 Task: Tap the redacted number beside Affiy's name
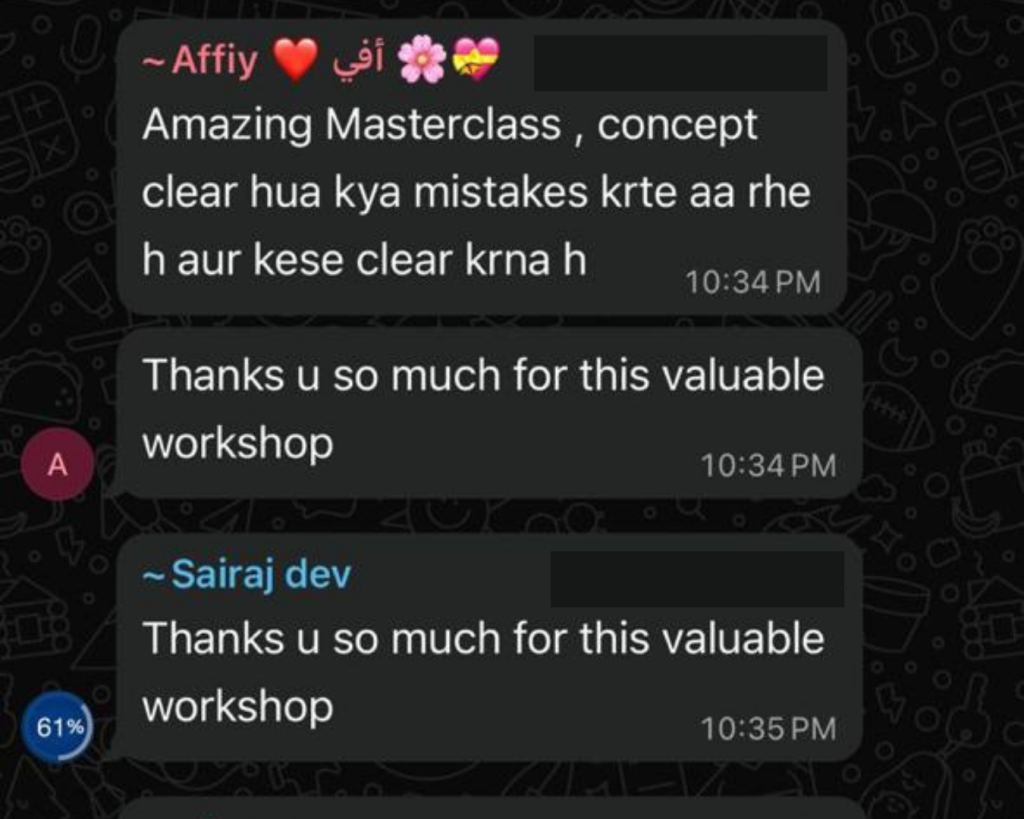(680, 63)
